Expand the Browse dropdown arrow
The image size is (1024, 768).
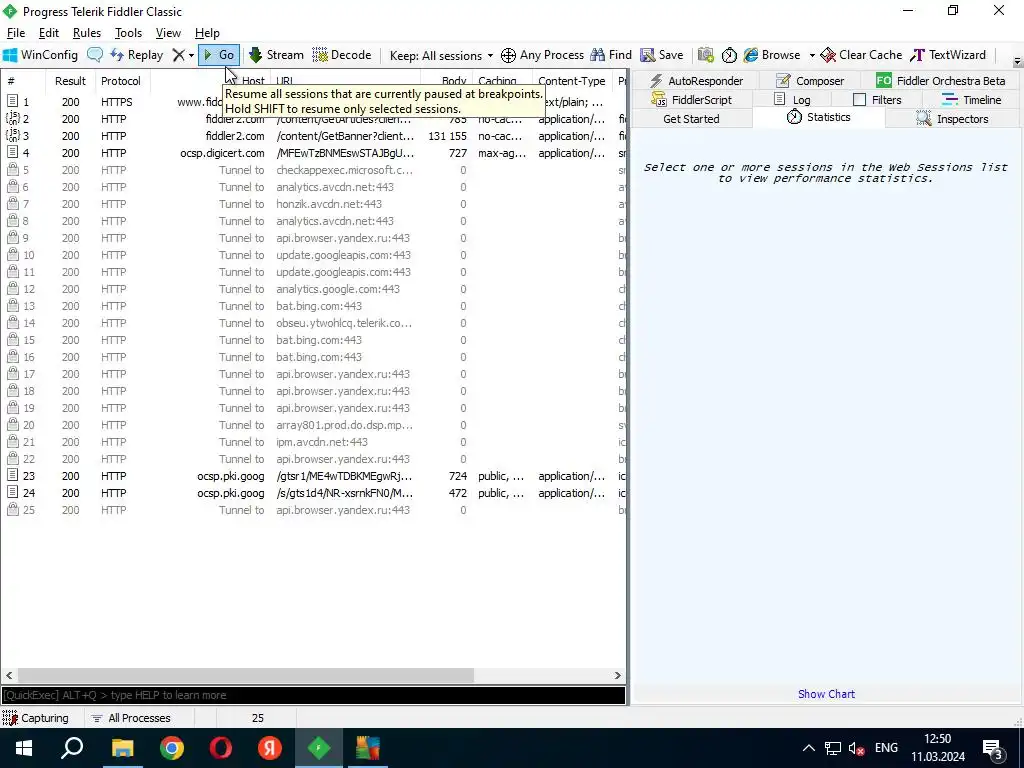pos(812,56)
